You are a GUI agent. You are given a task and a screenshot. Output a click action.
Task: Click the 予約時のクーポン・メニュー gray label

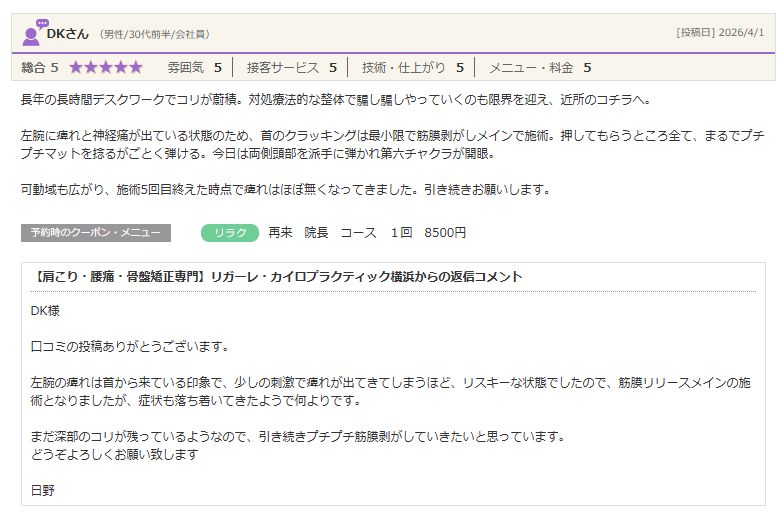(95, 233)
